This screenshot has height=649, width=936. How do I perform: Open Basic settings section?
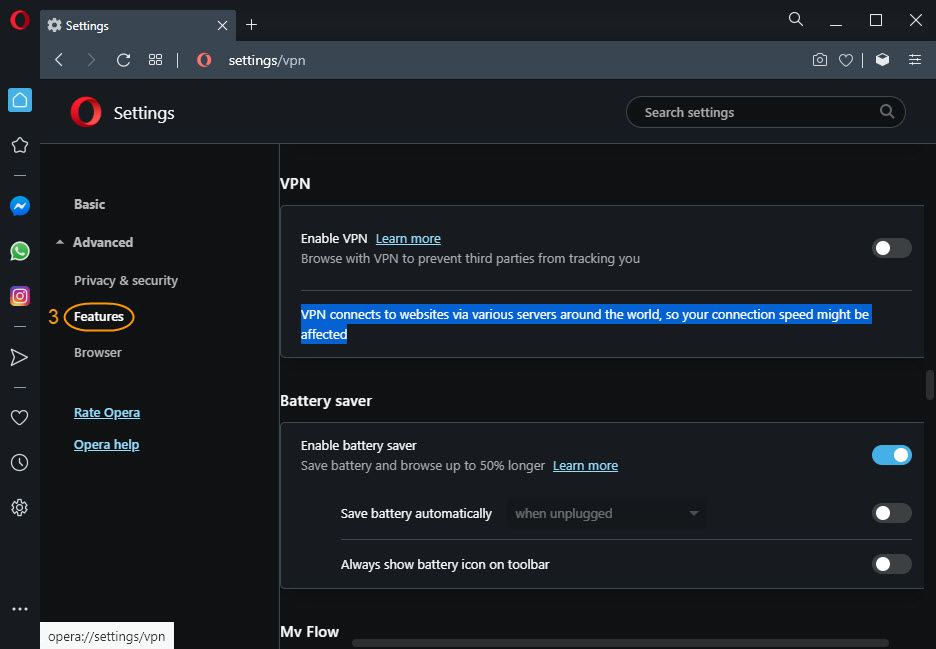tap(90, 204)
